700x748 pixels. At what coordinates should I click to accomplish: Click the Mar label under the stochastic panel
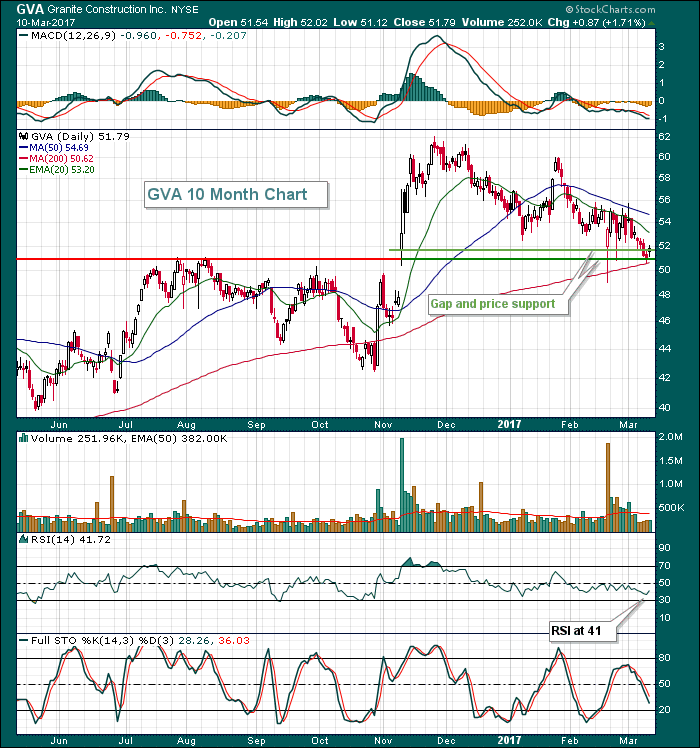coord(628,741)
